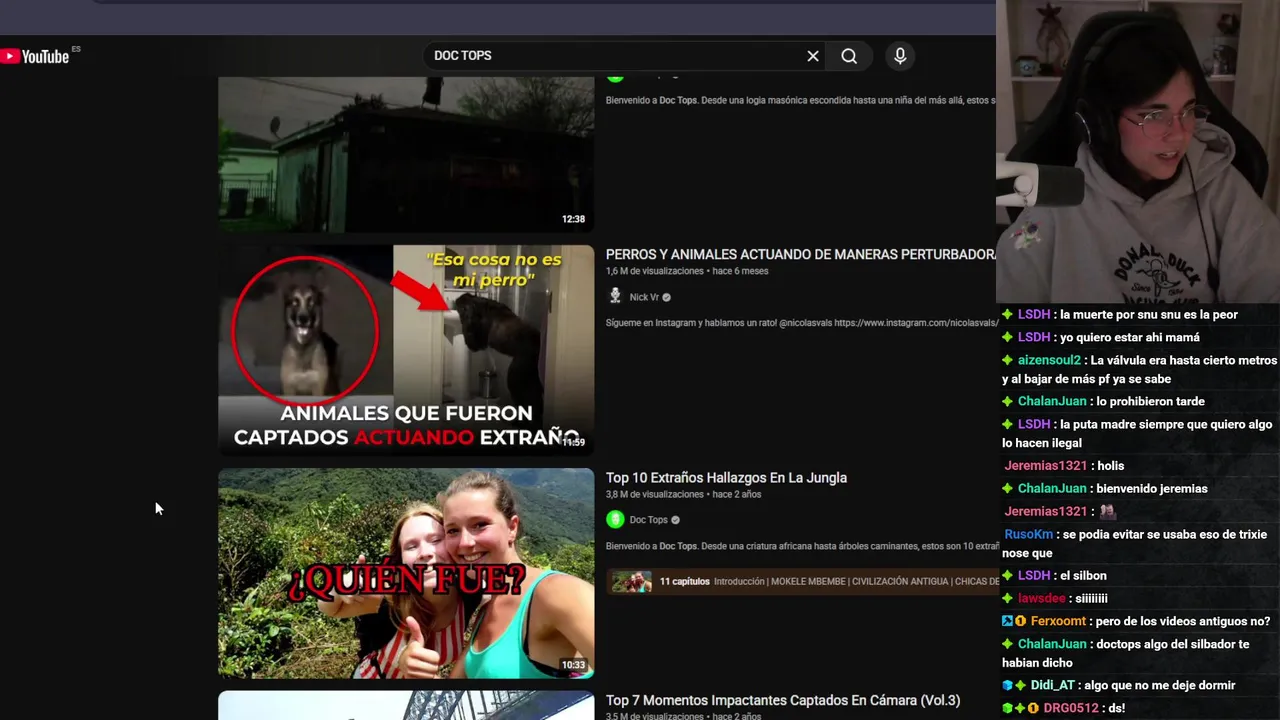Click chat username lawsdee

(1041, 598)
